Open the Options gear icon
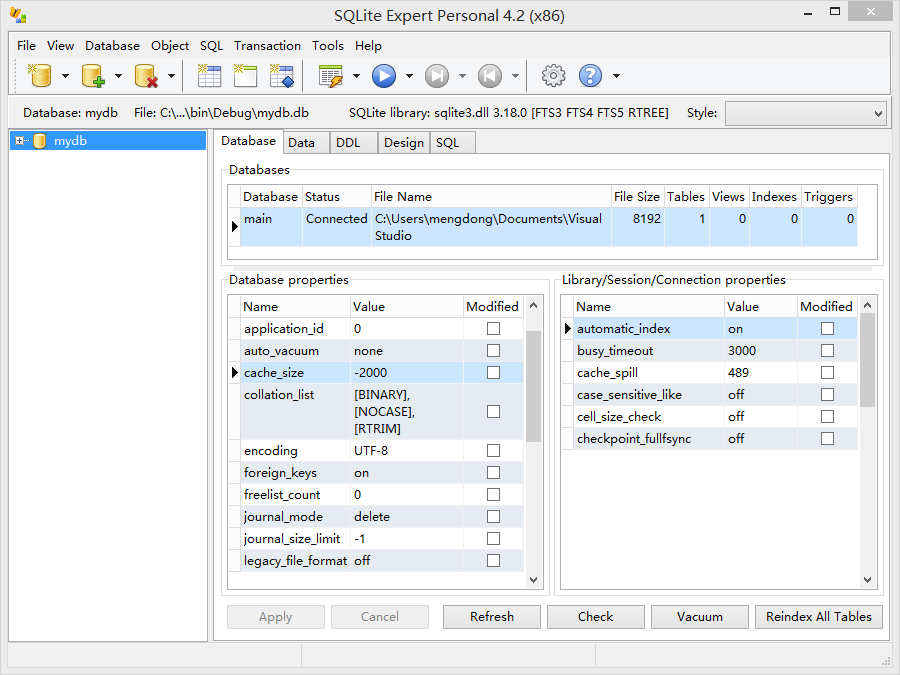Screen dimensions: 900x675 pyautogui.click(x=553, y=76)
